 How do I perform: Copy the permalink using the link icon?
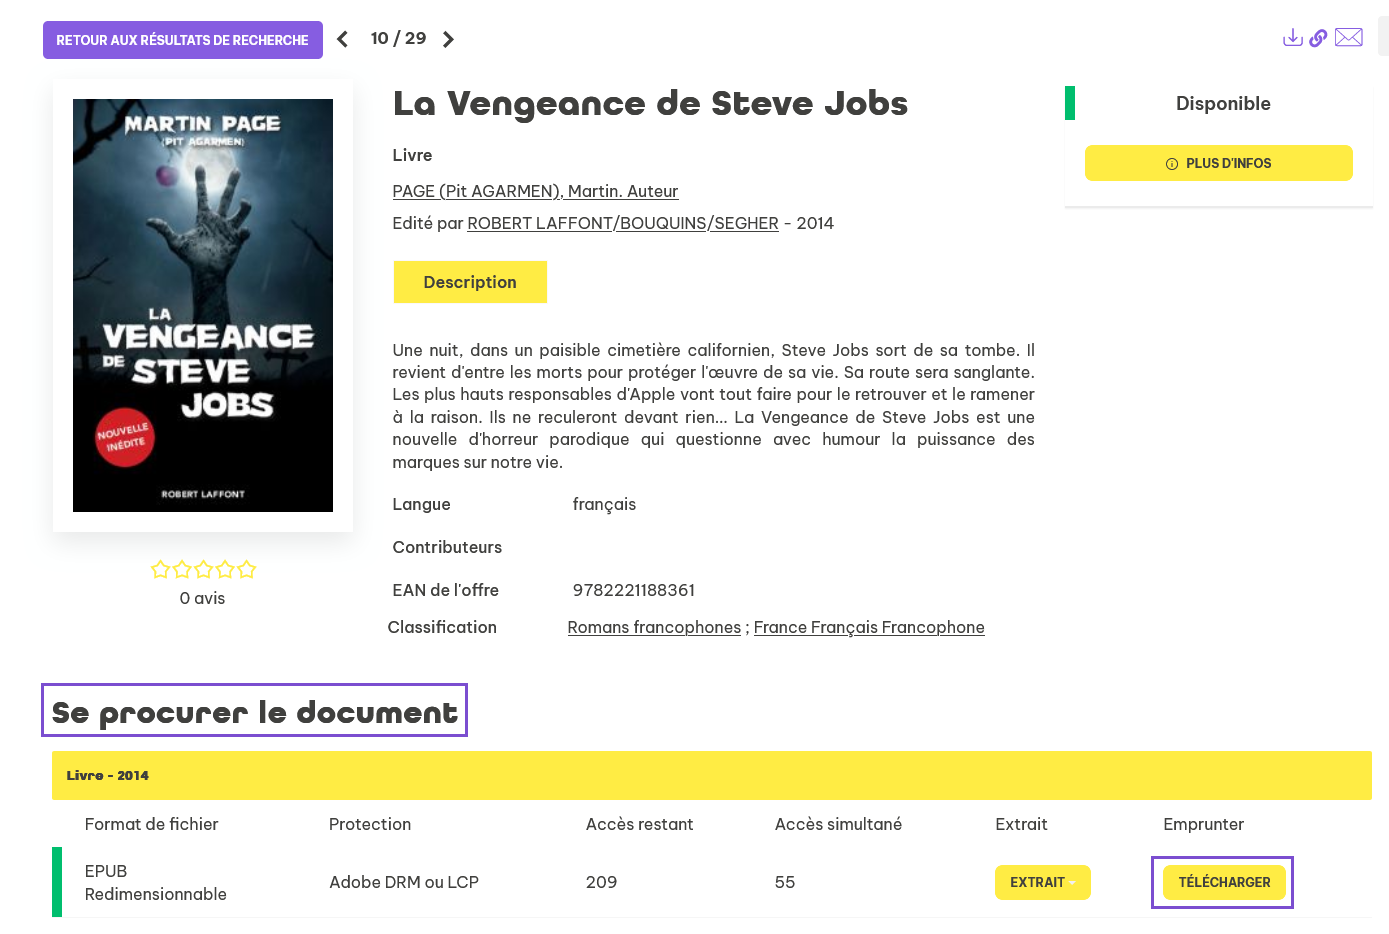(1318, 38)
